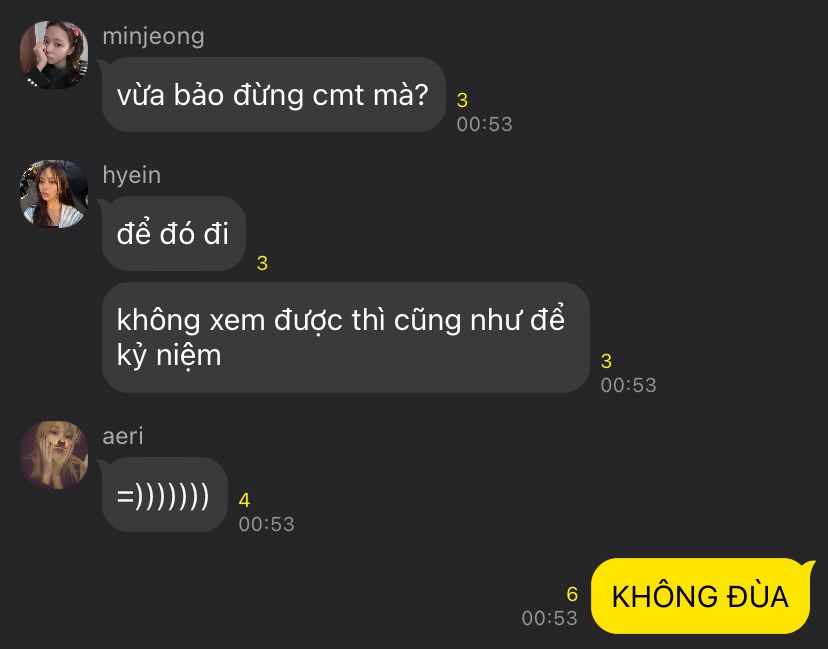
Task: Tap the "vừa bảo đừng cmt mà?" message
Action: click(274, 95)
